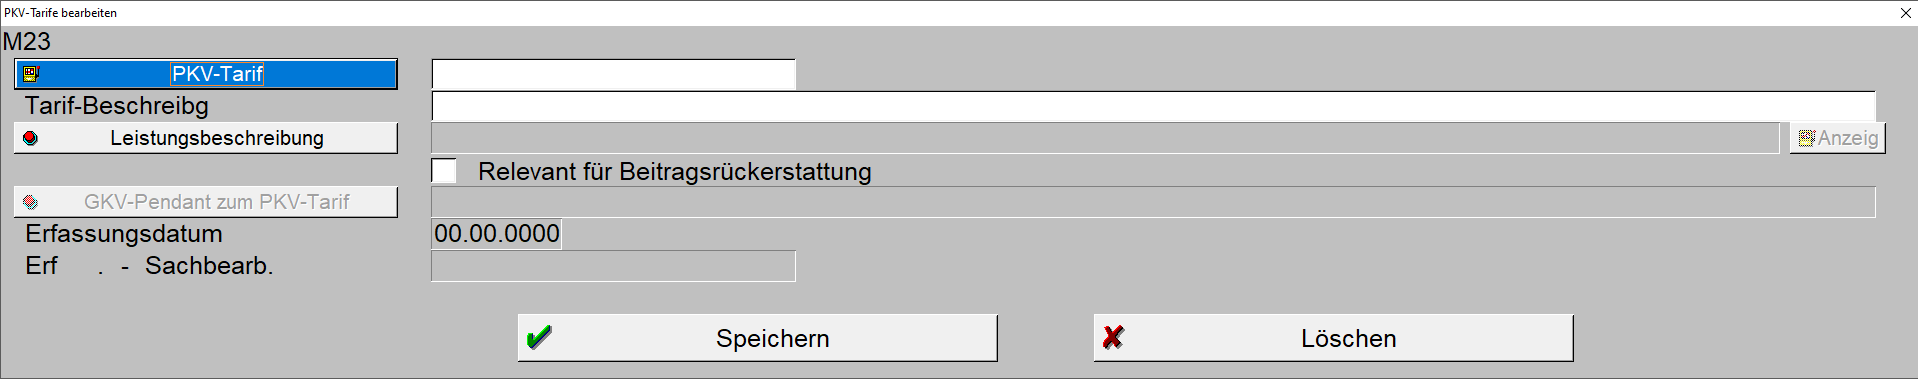Click the small icon on the Anzeig button

click(x=1806, y=138)
